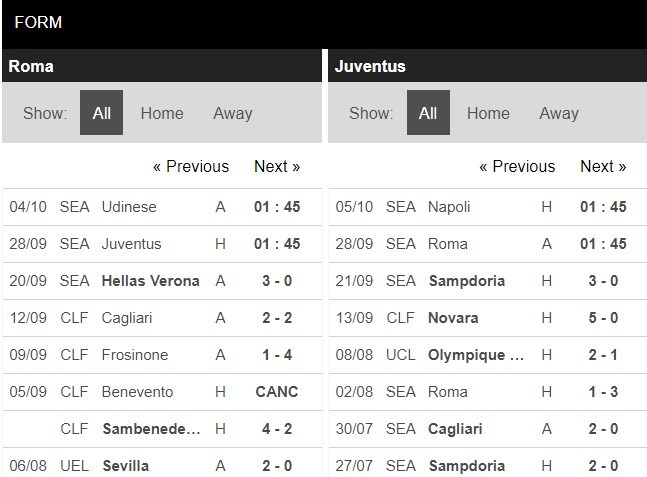
Task: Click the Olympique team name link
Action: (x=477, y=355)
